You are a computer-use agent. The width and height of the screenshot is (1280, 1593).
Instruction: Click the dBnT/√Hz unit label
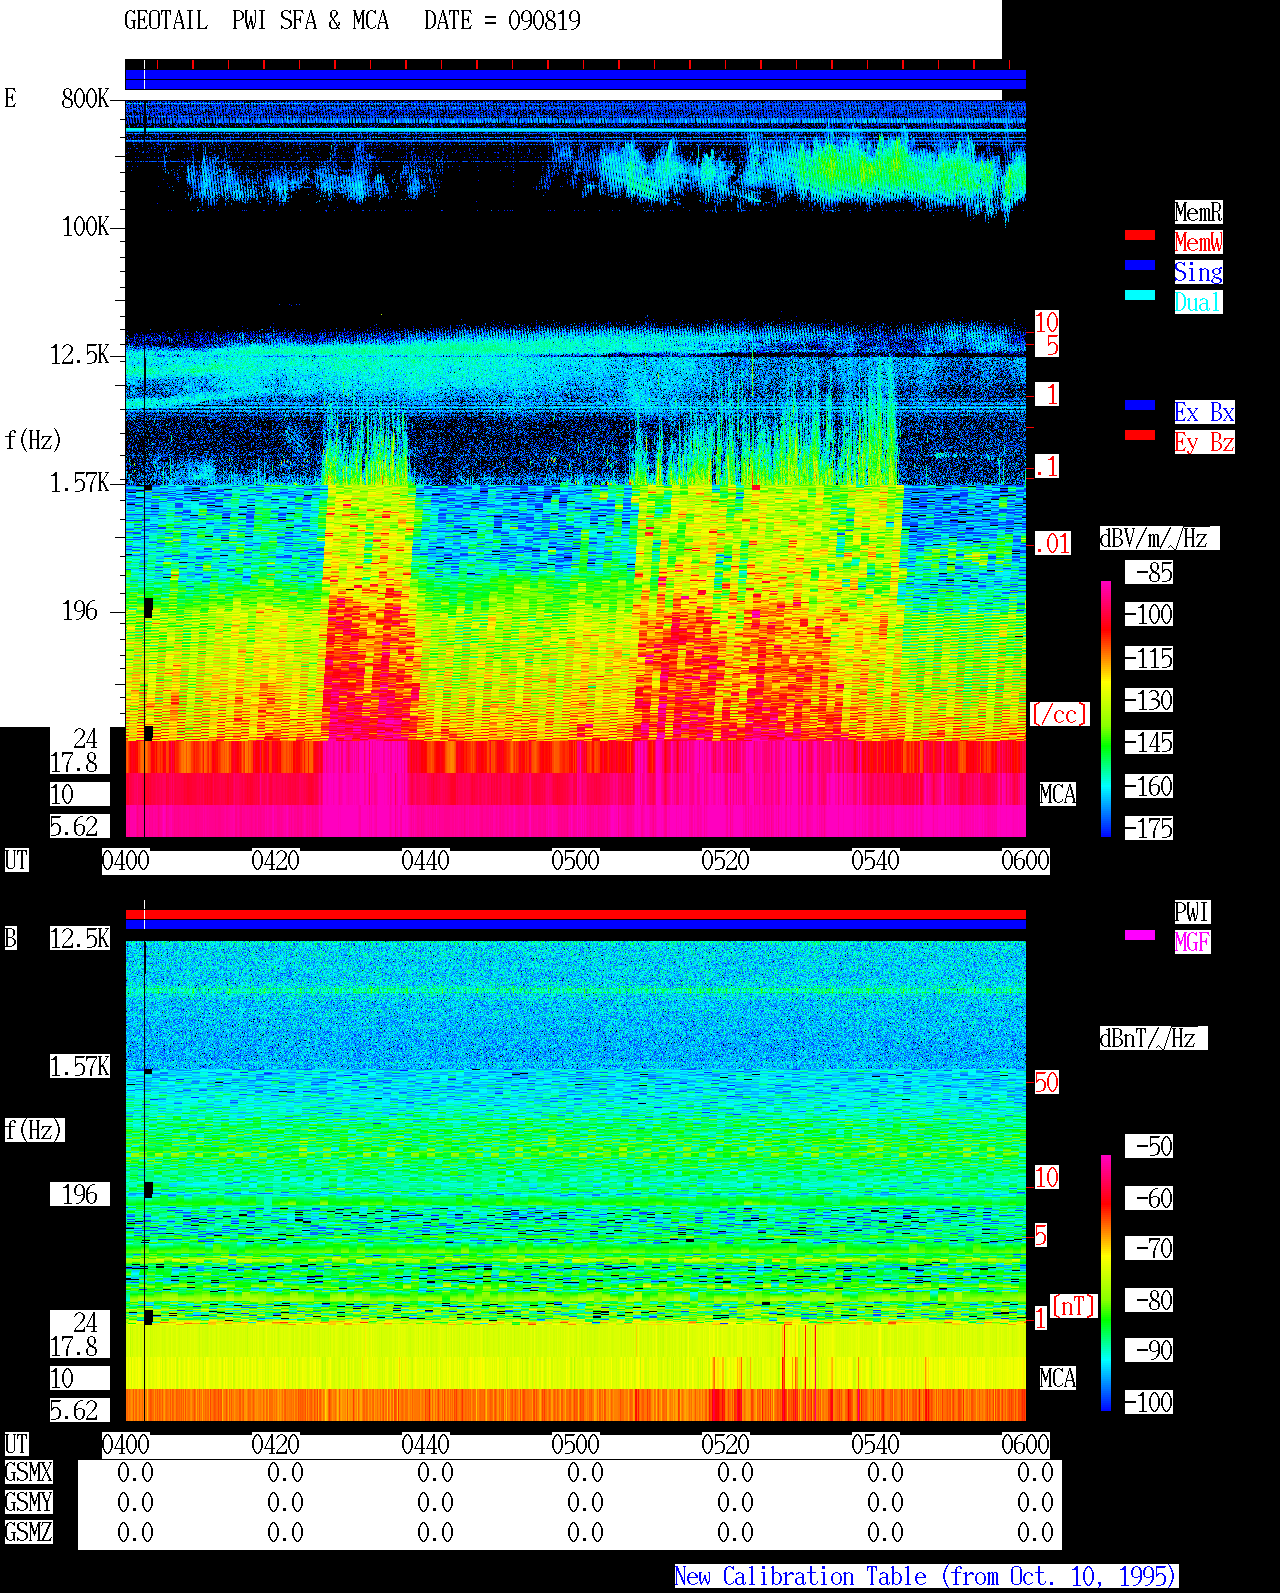point(1153,1038)
